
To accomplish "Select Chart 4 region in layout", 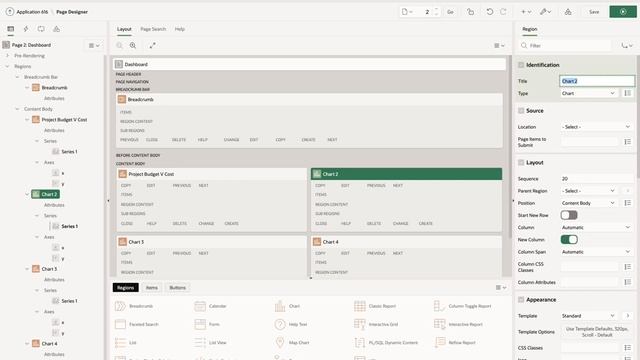I will (406, 242).
